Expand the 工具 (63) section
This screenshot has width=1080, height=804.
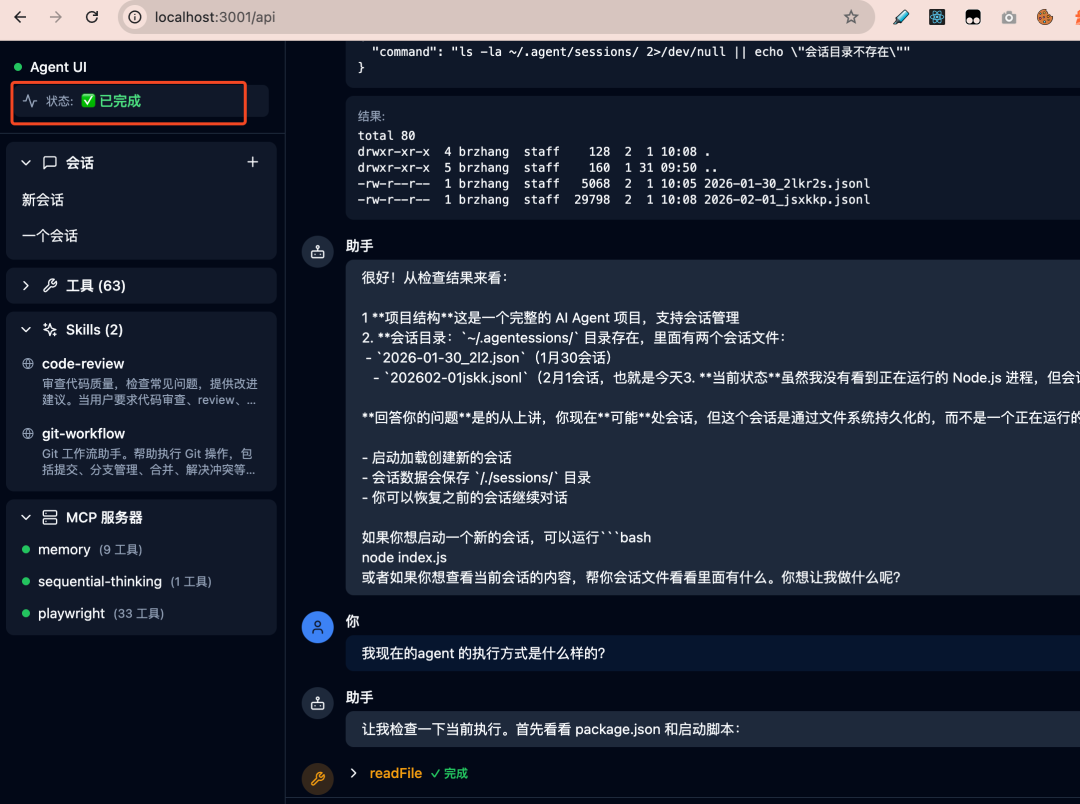pos(25,285)
